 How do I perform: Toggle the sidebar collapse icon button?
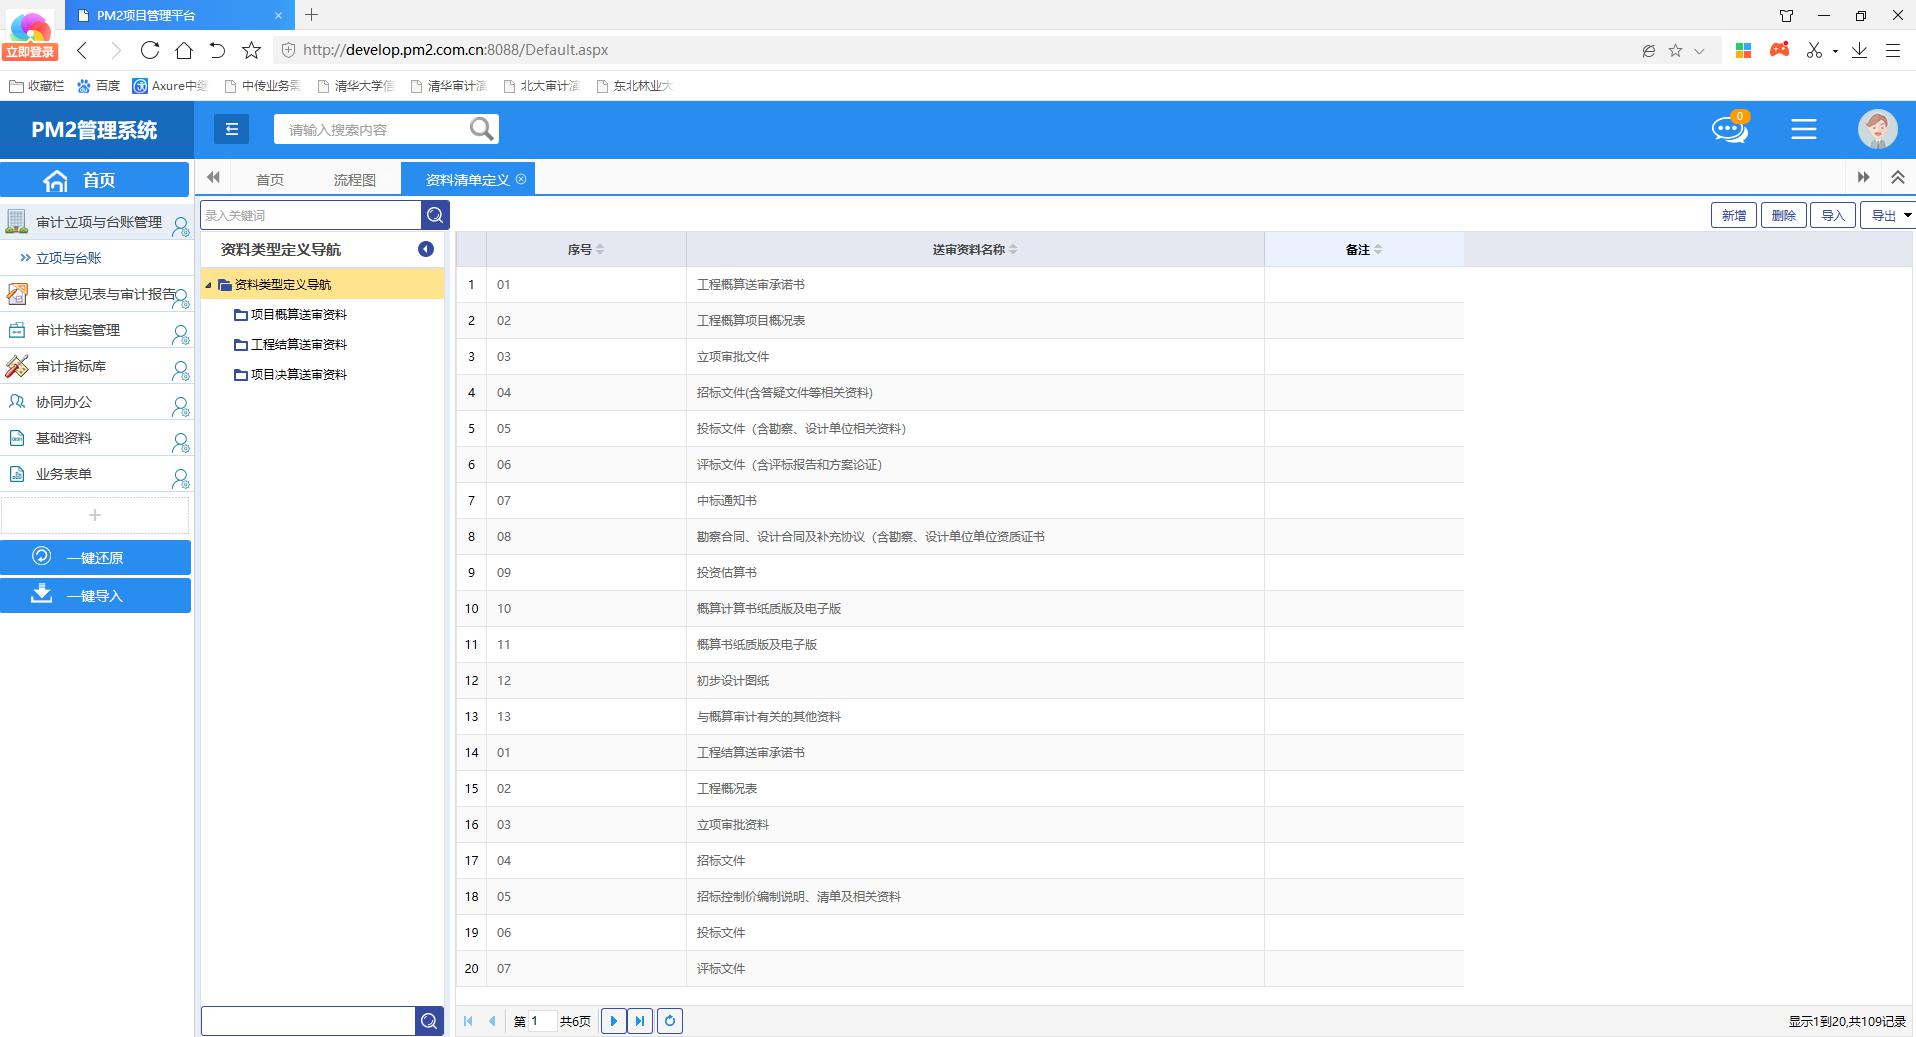pyautogui.click(x=231, y=129)
